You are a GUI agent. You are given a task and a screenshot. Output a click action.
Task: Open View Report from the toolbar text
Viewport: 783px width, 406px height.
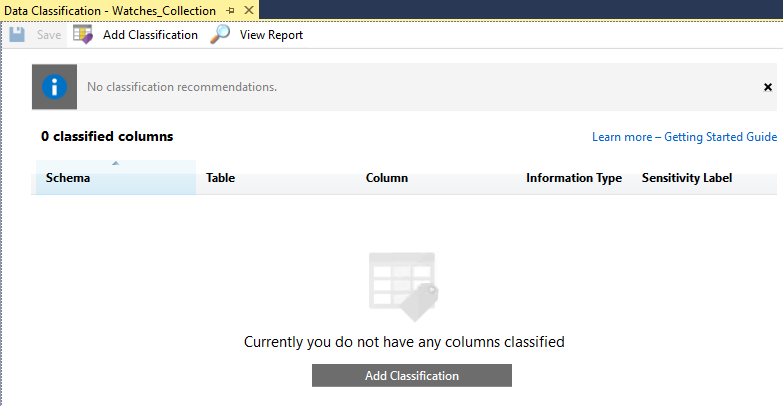click(271, 35)
